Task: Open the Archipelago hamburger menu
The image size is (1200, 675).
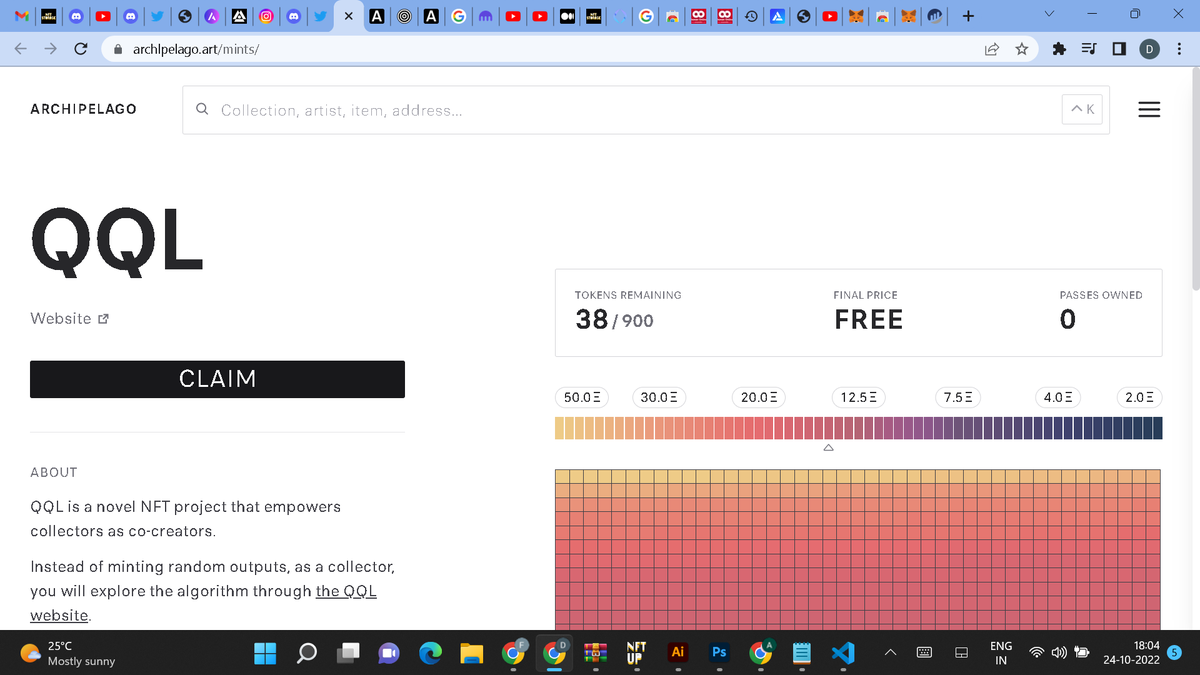Action: tap(1149, 110)
